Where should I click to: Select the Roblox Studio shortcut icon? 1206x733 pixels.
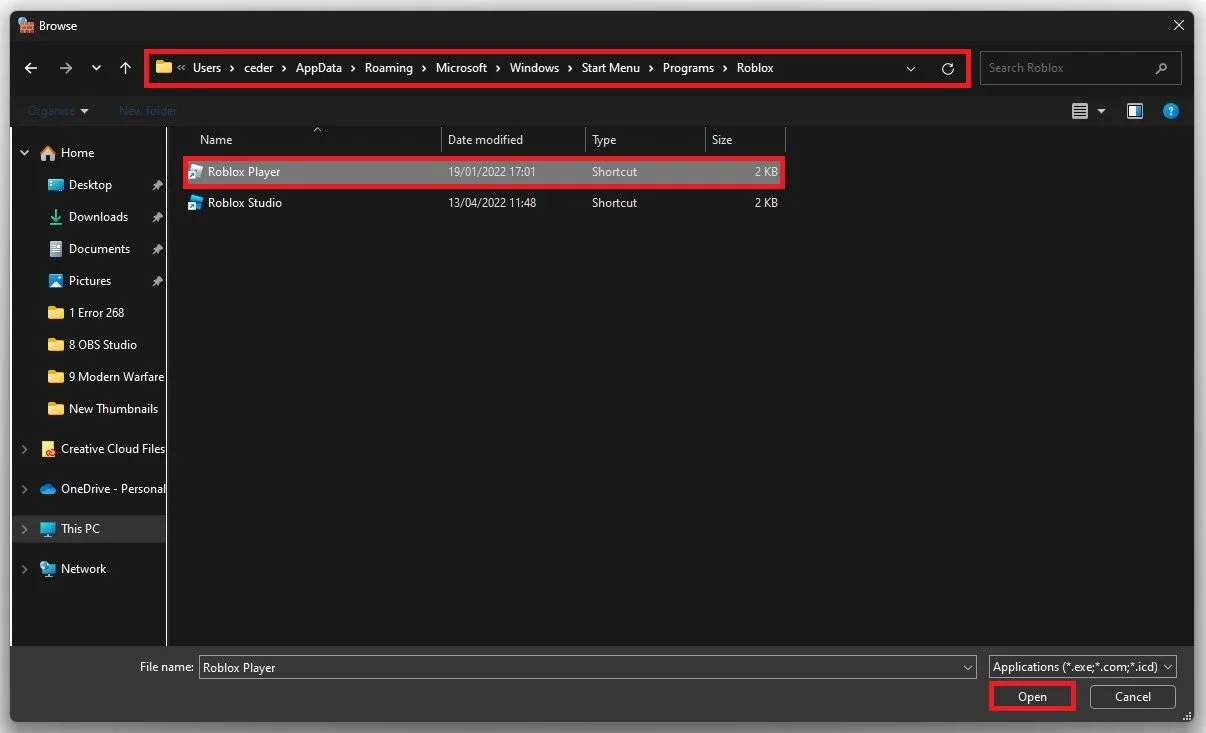(196, 203)
